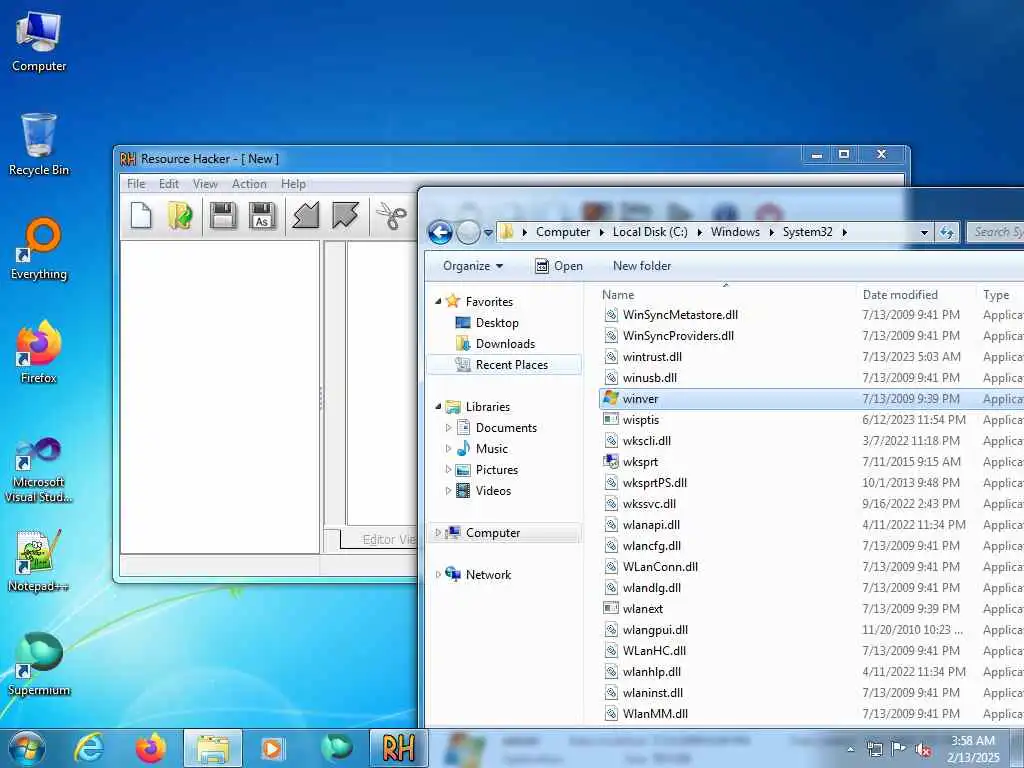Screen dimensions: 1024x768
Task: Click the Microsoft Visual Studio desktop shortcut
Action: 39,470
